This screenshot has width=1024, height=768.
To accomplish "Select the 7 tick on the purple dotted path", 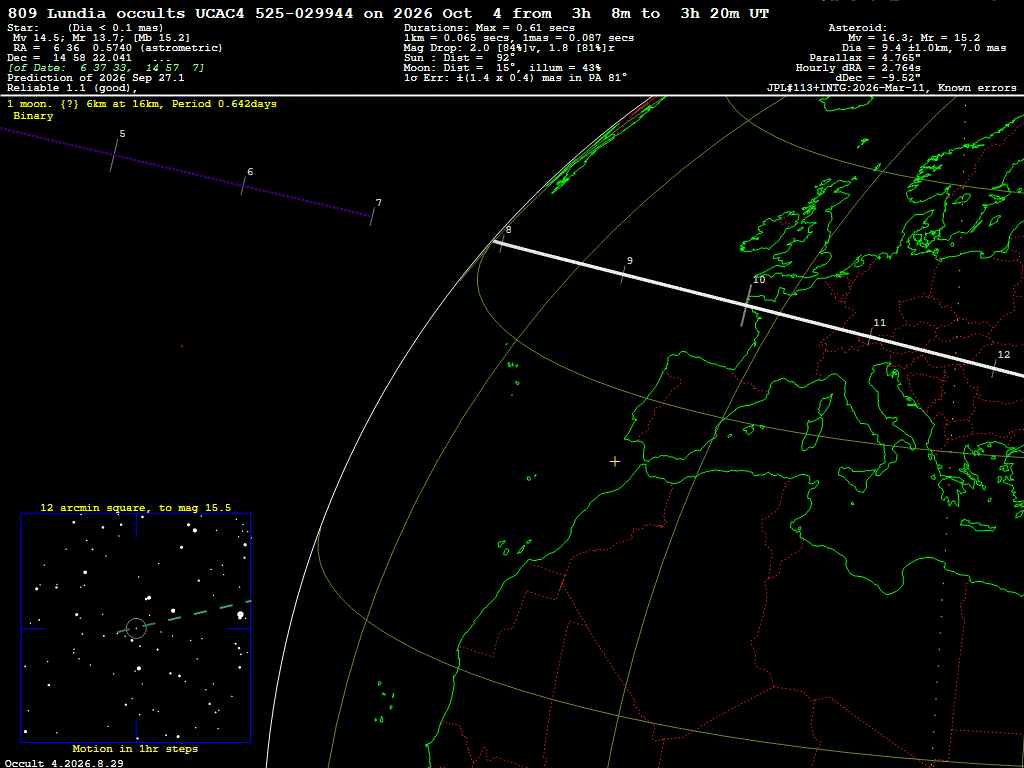I will coord(372,216).
